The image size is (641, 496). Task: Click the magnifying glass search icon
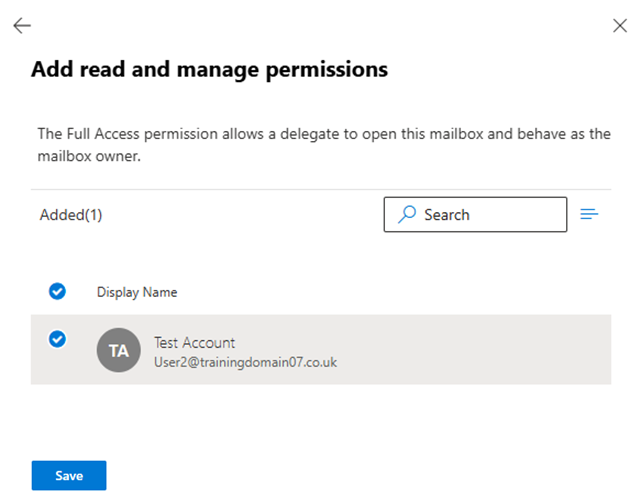(407, 214)
